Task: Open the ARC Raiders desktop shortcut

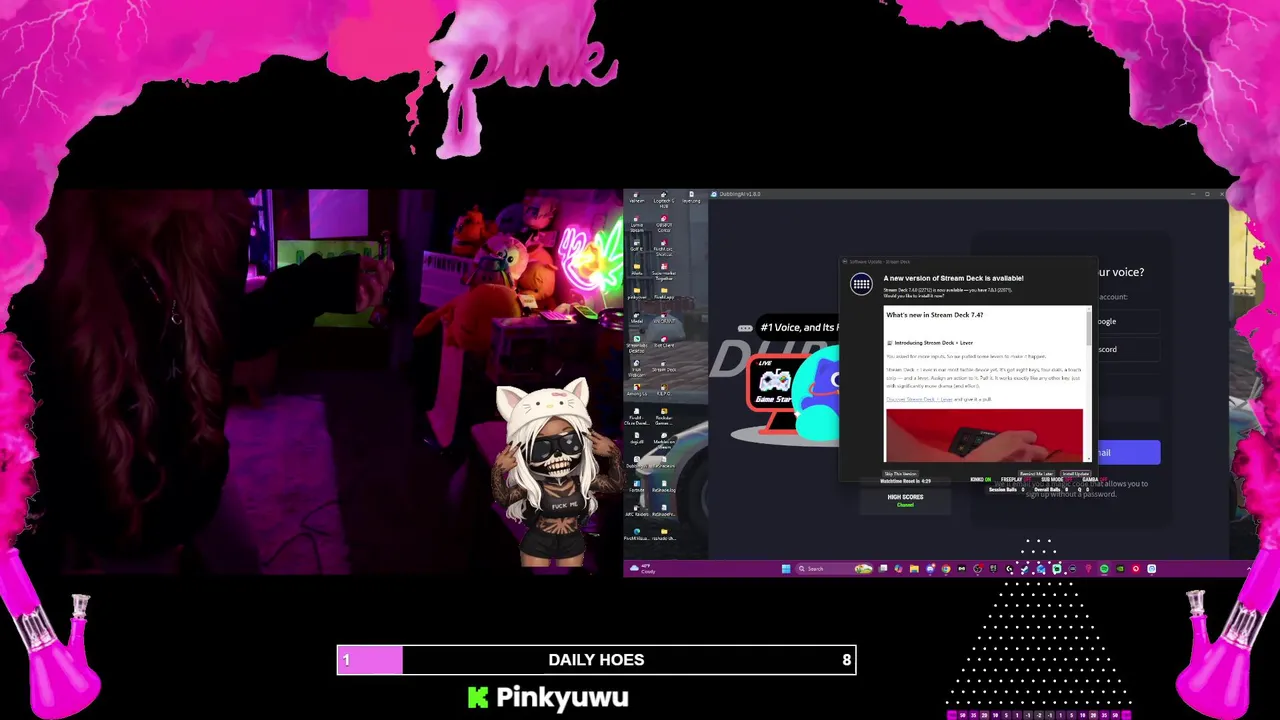Action: click(636, 510)
